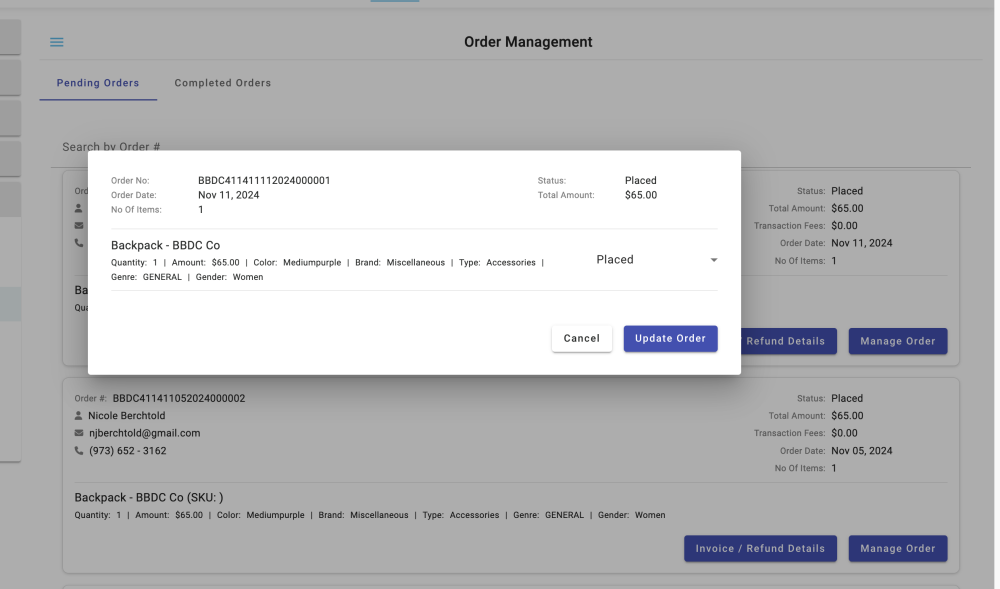Click the envelope icon beside njberchtold@gmail.com
This screenshot has width=1000, height=589.
pos(79,433)
